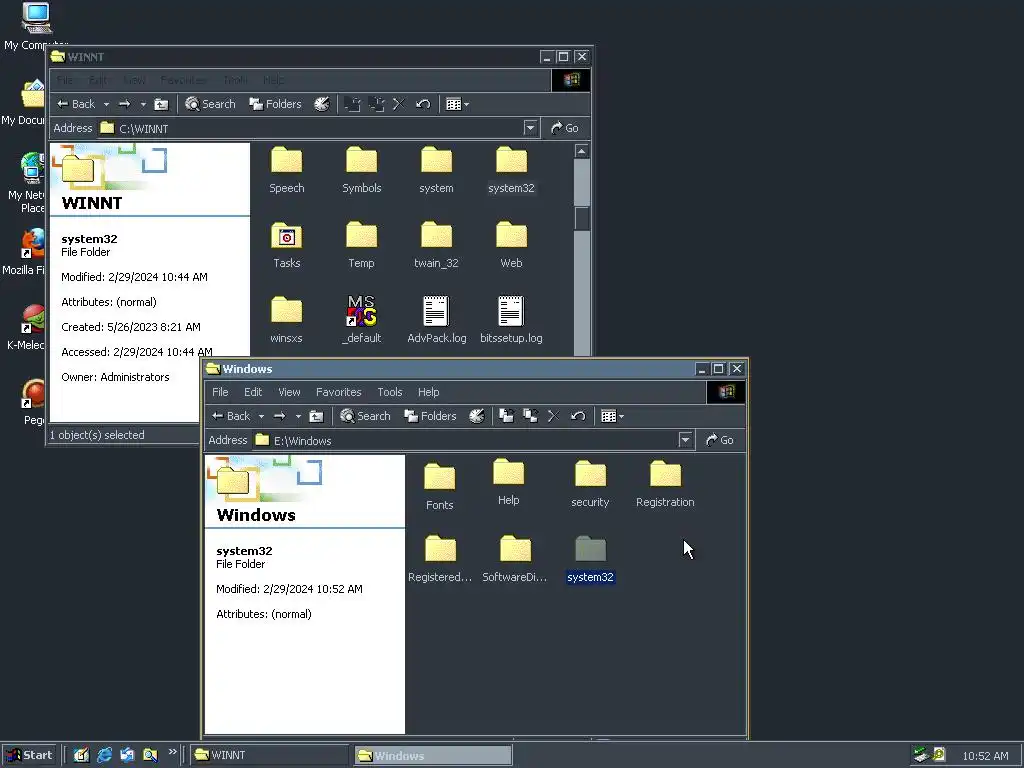The height and width of the screenshot is (768, 1024).
Task: Select the Tasks folder in WINNT window
Action: point(287,245)
